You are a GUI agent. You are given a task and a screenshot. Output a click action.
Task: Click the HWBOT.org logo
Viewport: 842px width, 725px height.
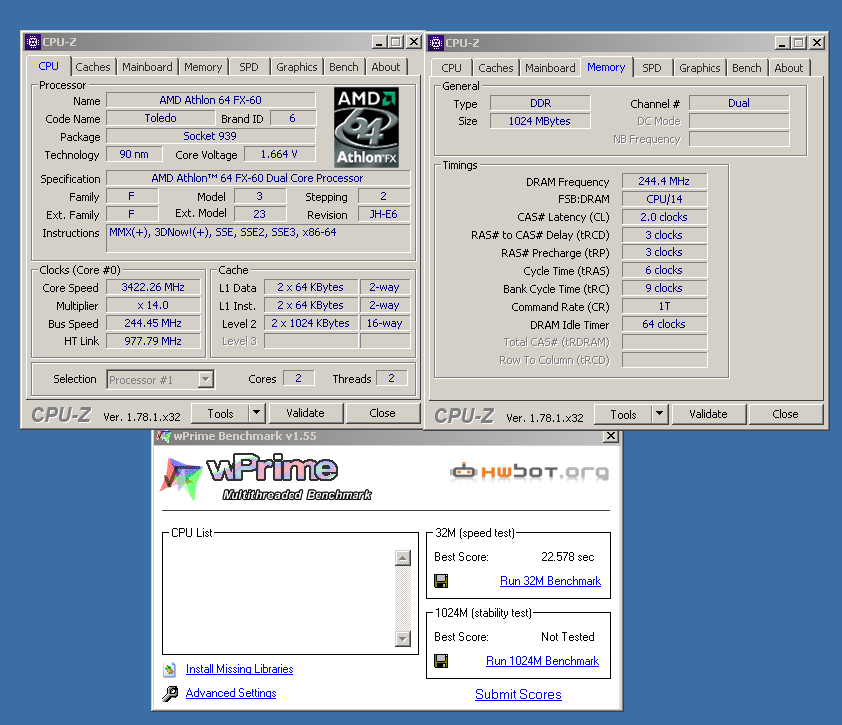click(529, 472)
